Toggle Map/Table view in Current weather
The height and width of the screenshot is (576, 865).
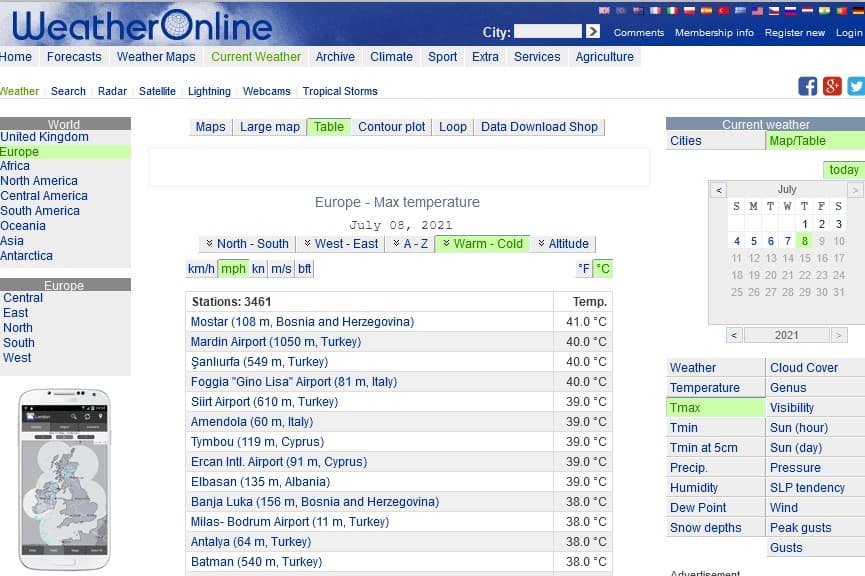click(815, 141)
